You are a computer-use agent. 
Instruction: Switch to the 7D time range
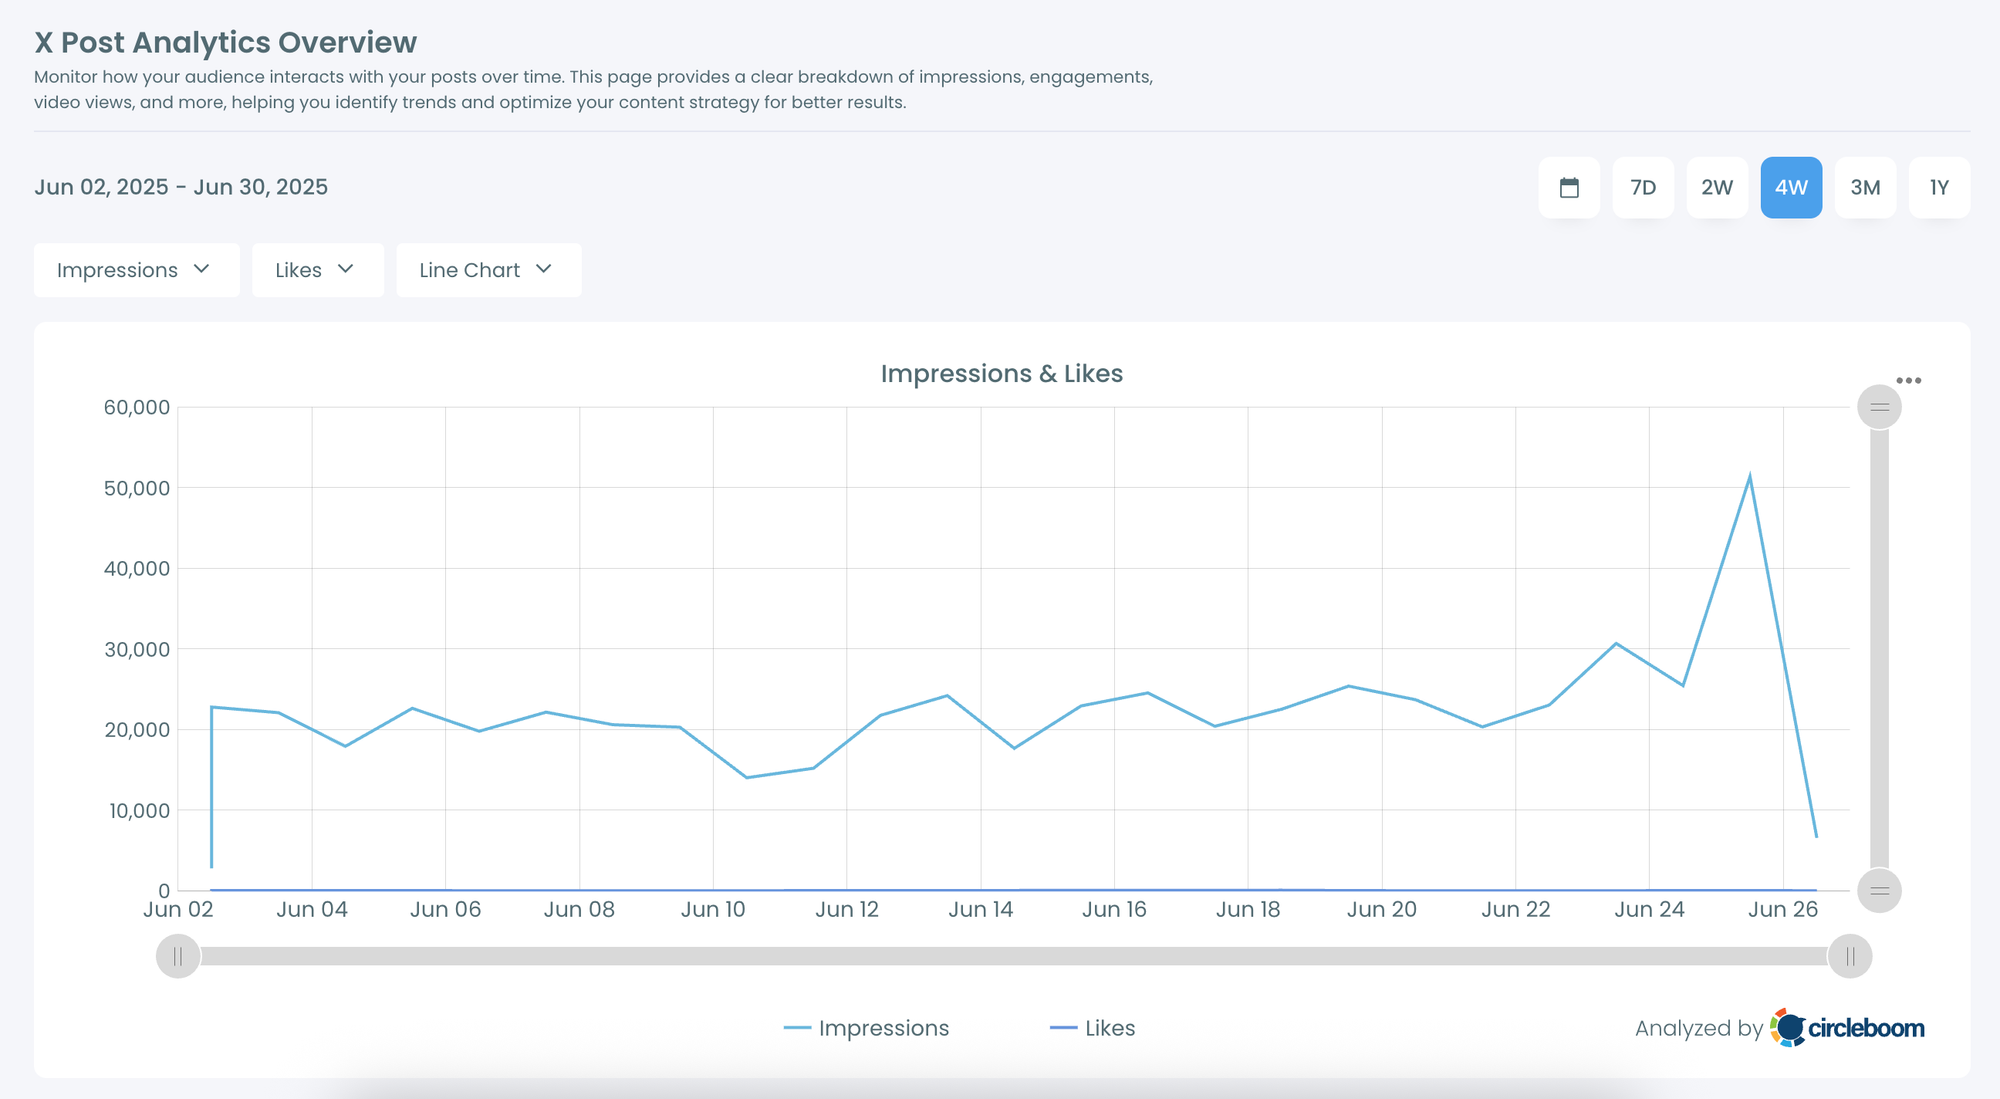pyautogui.click(x=1643, y=187)
